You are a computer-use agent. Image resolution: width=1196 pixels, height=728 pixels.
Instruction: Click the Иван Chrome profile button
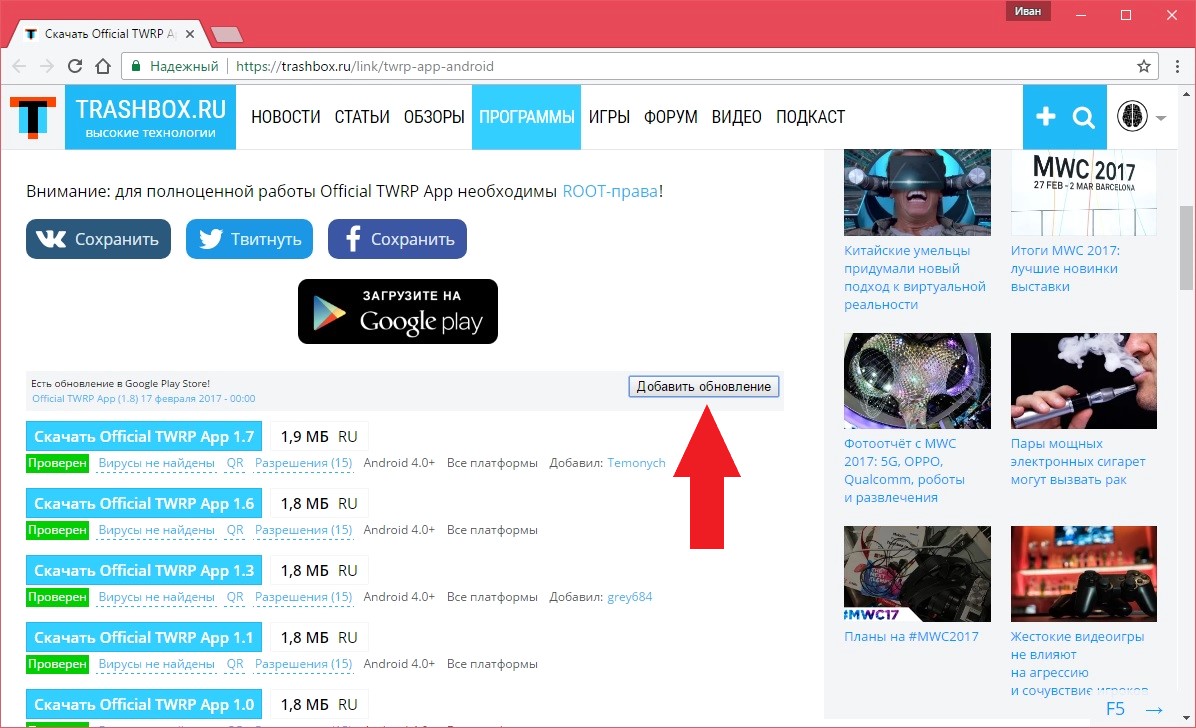(x=1027, y=11)
